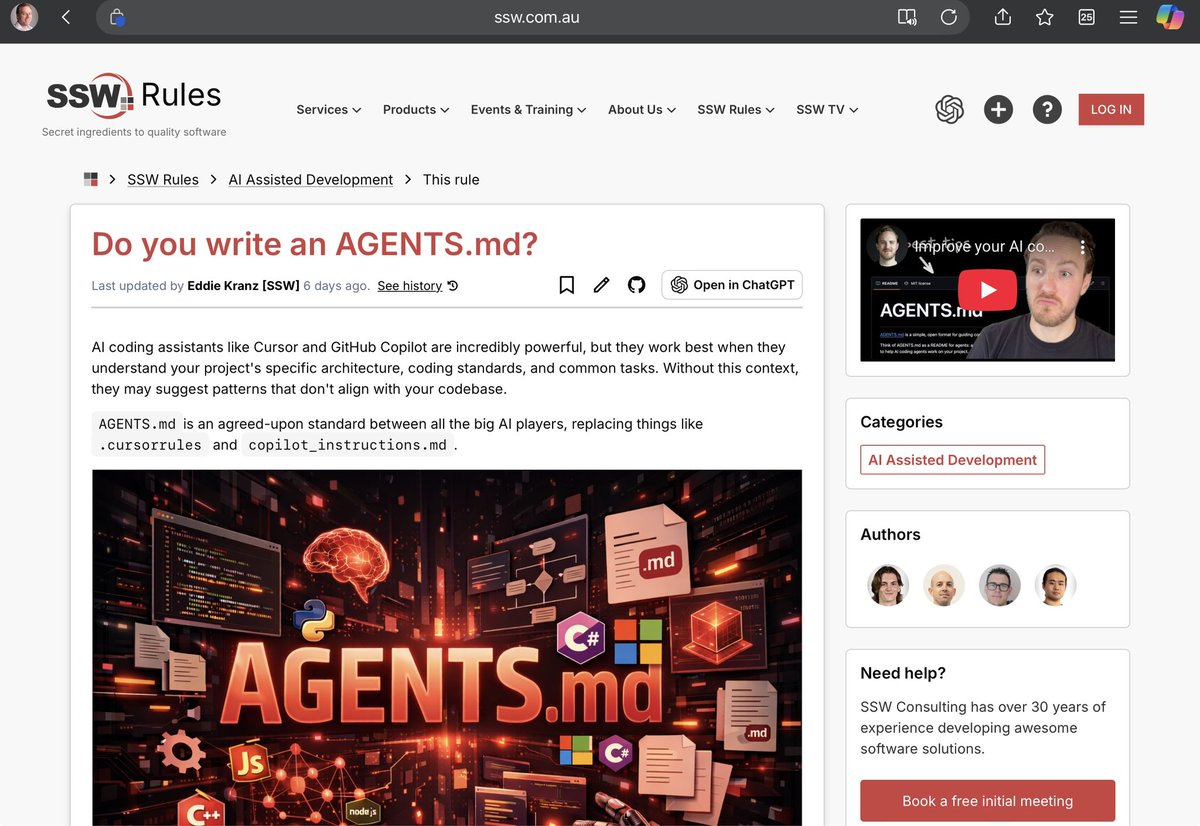Click the LOG IN button
Screen dimensions: 1200x826
tap(1111, 109)
